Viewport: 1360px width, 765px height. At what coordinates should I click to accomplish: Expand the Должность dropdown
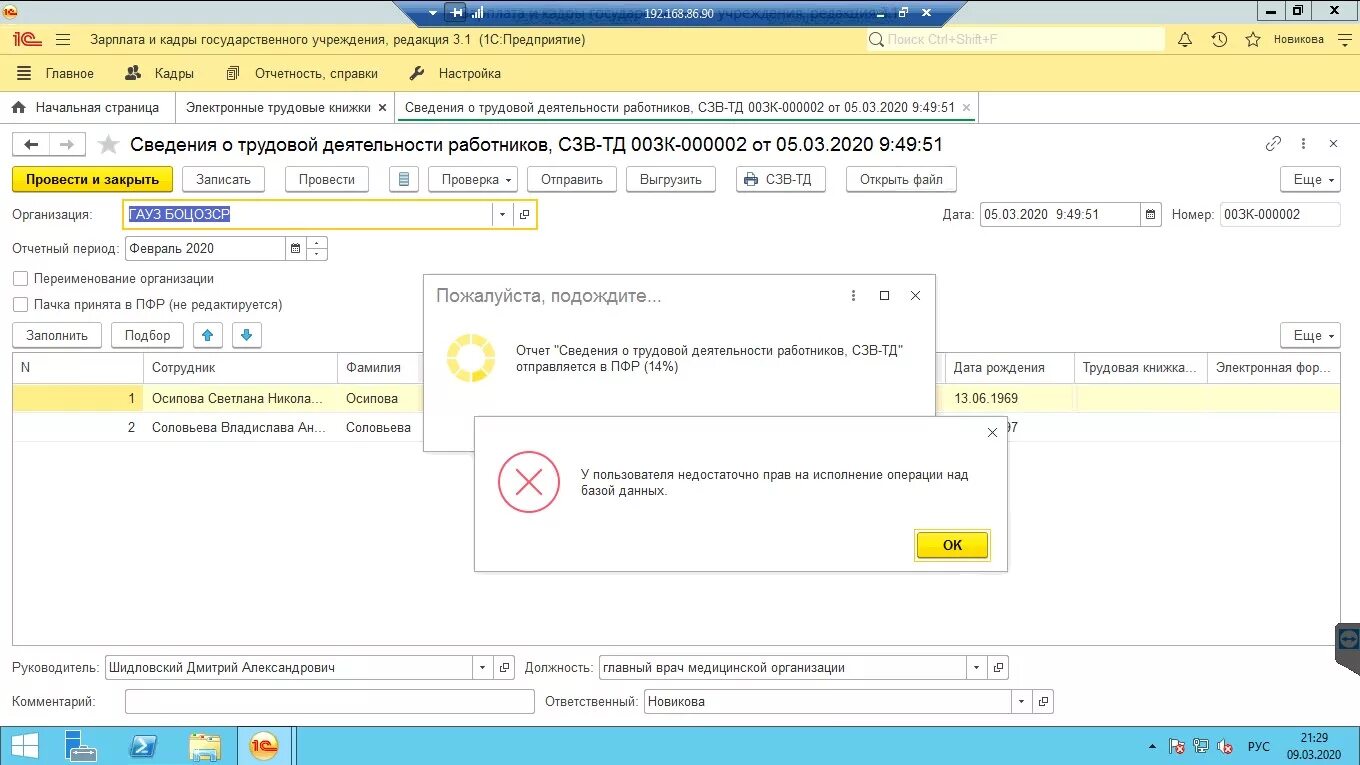click(976, 668)
